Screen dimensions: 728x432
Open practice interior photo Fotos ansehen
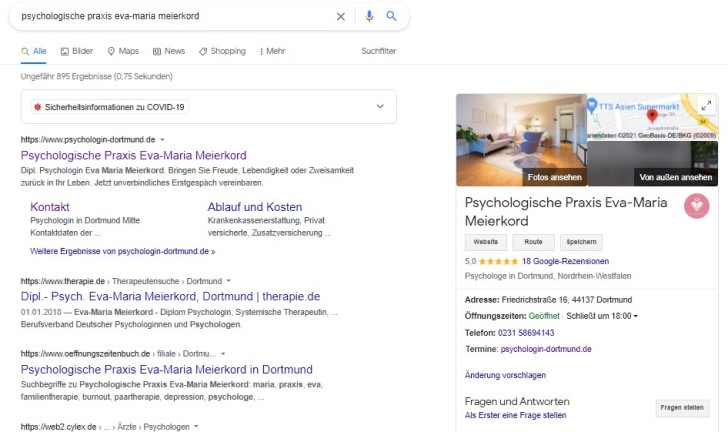tap(521, 140)
